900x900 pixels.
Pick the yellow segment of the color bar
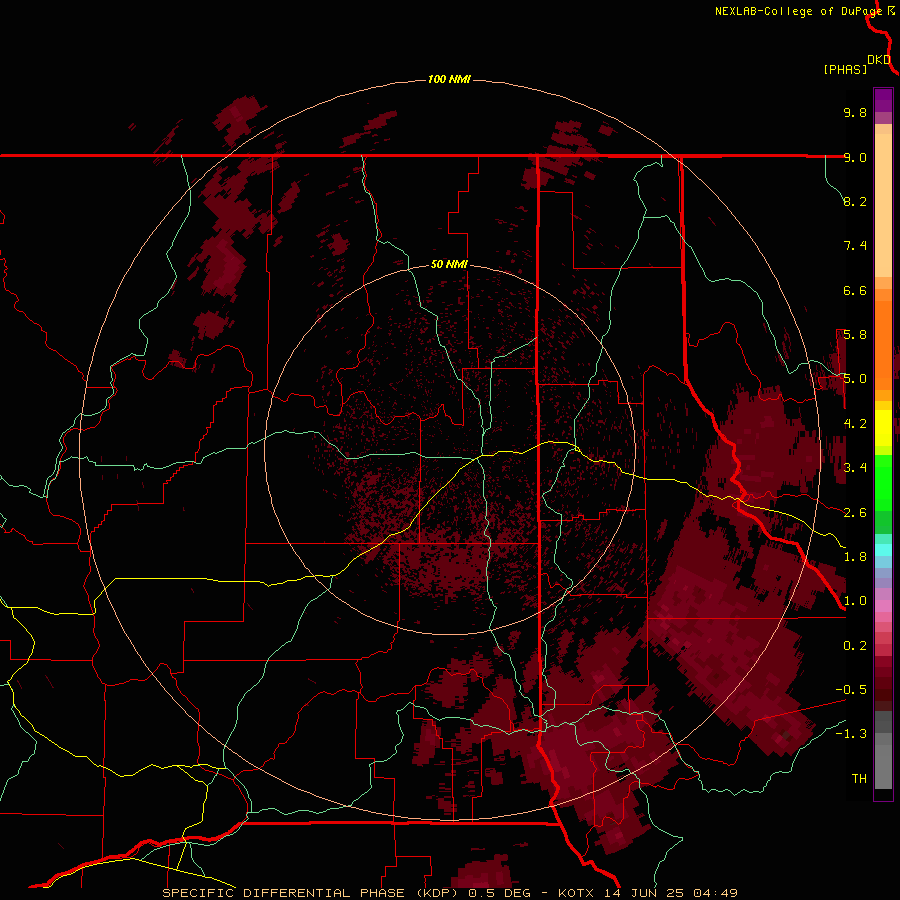point(883,428)
